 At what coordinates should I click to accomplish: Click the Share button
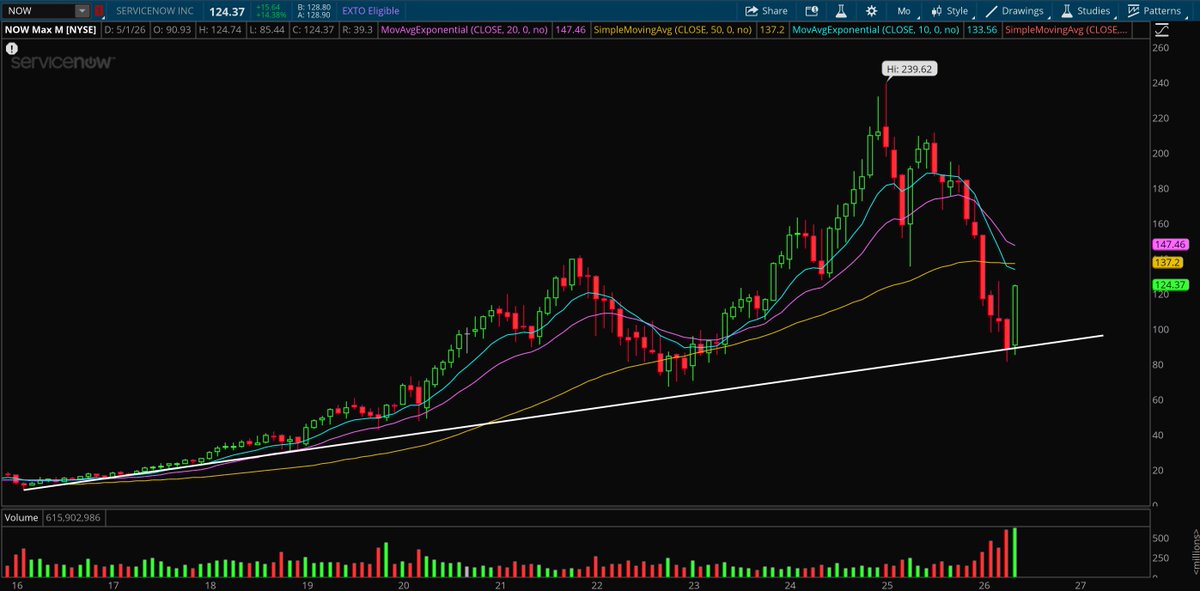(765, 11)
